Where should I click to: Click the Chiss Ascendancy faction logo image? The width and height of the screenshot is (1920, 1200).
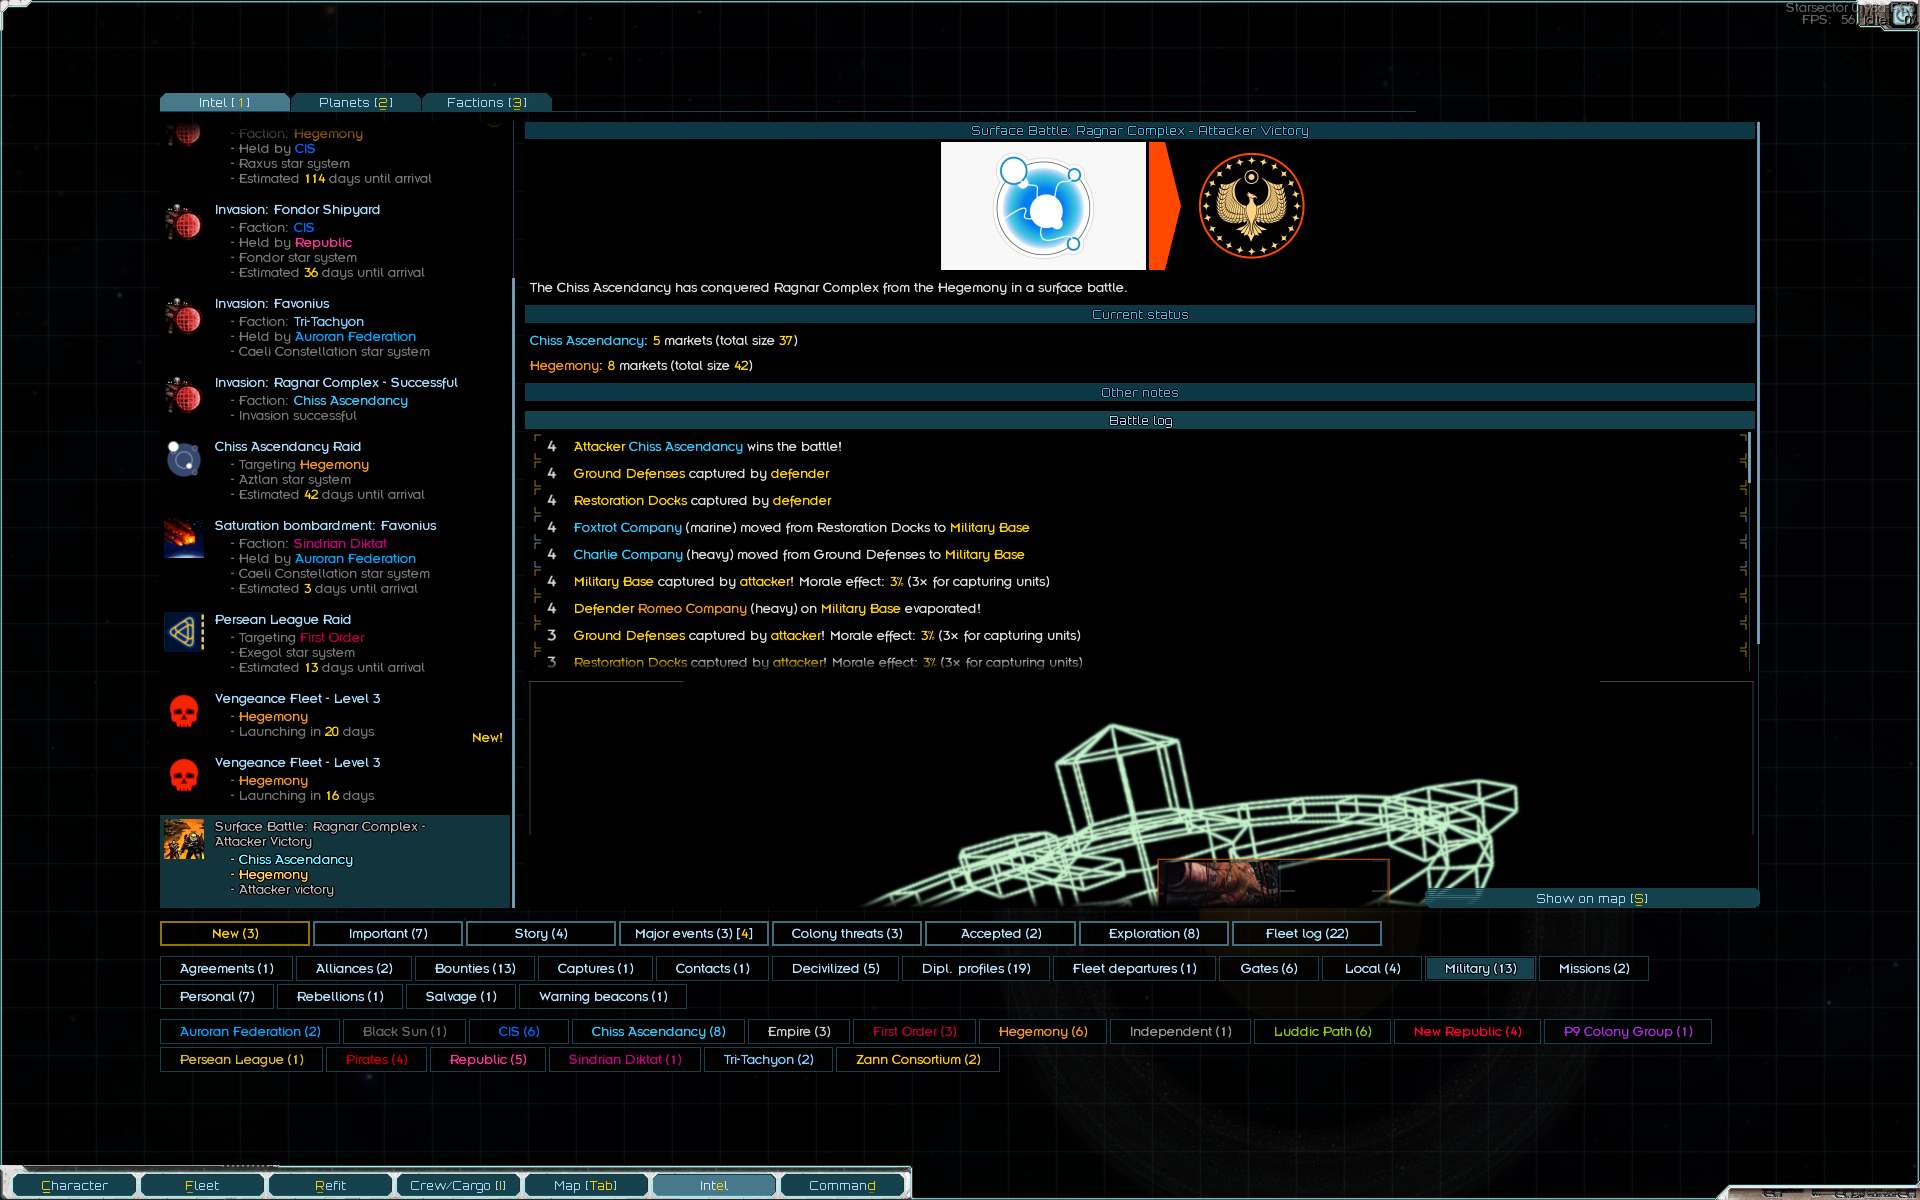[1043, 206]
